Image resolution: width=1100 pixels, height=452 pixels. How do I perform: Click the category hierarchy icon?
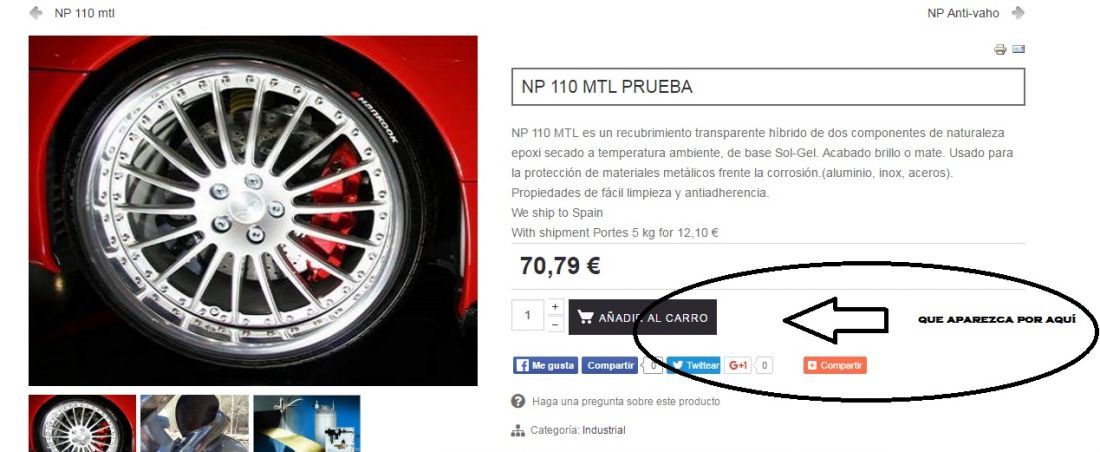pyautogui.click(x=518, y=430)
